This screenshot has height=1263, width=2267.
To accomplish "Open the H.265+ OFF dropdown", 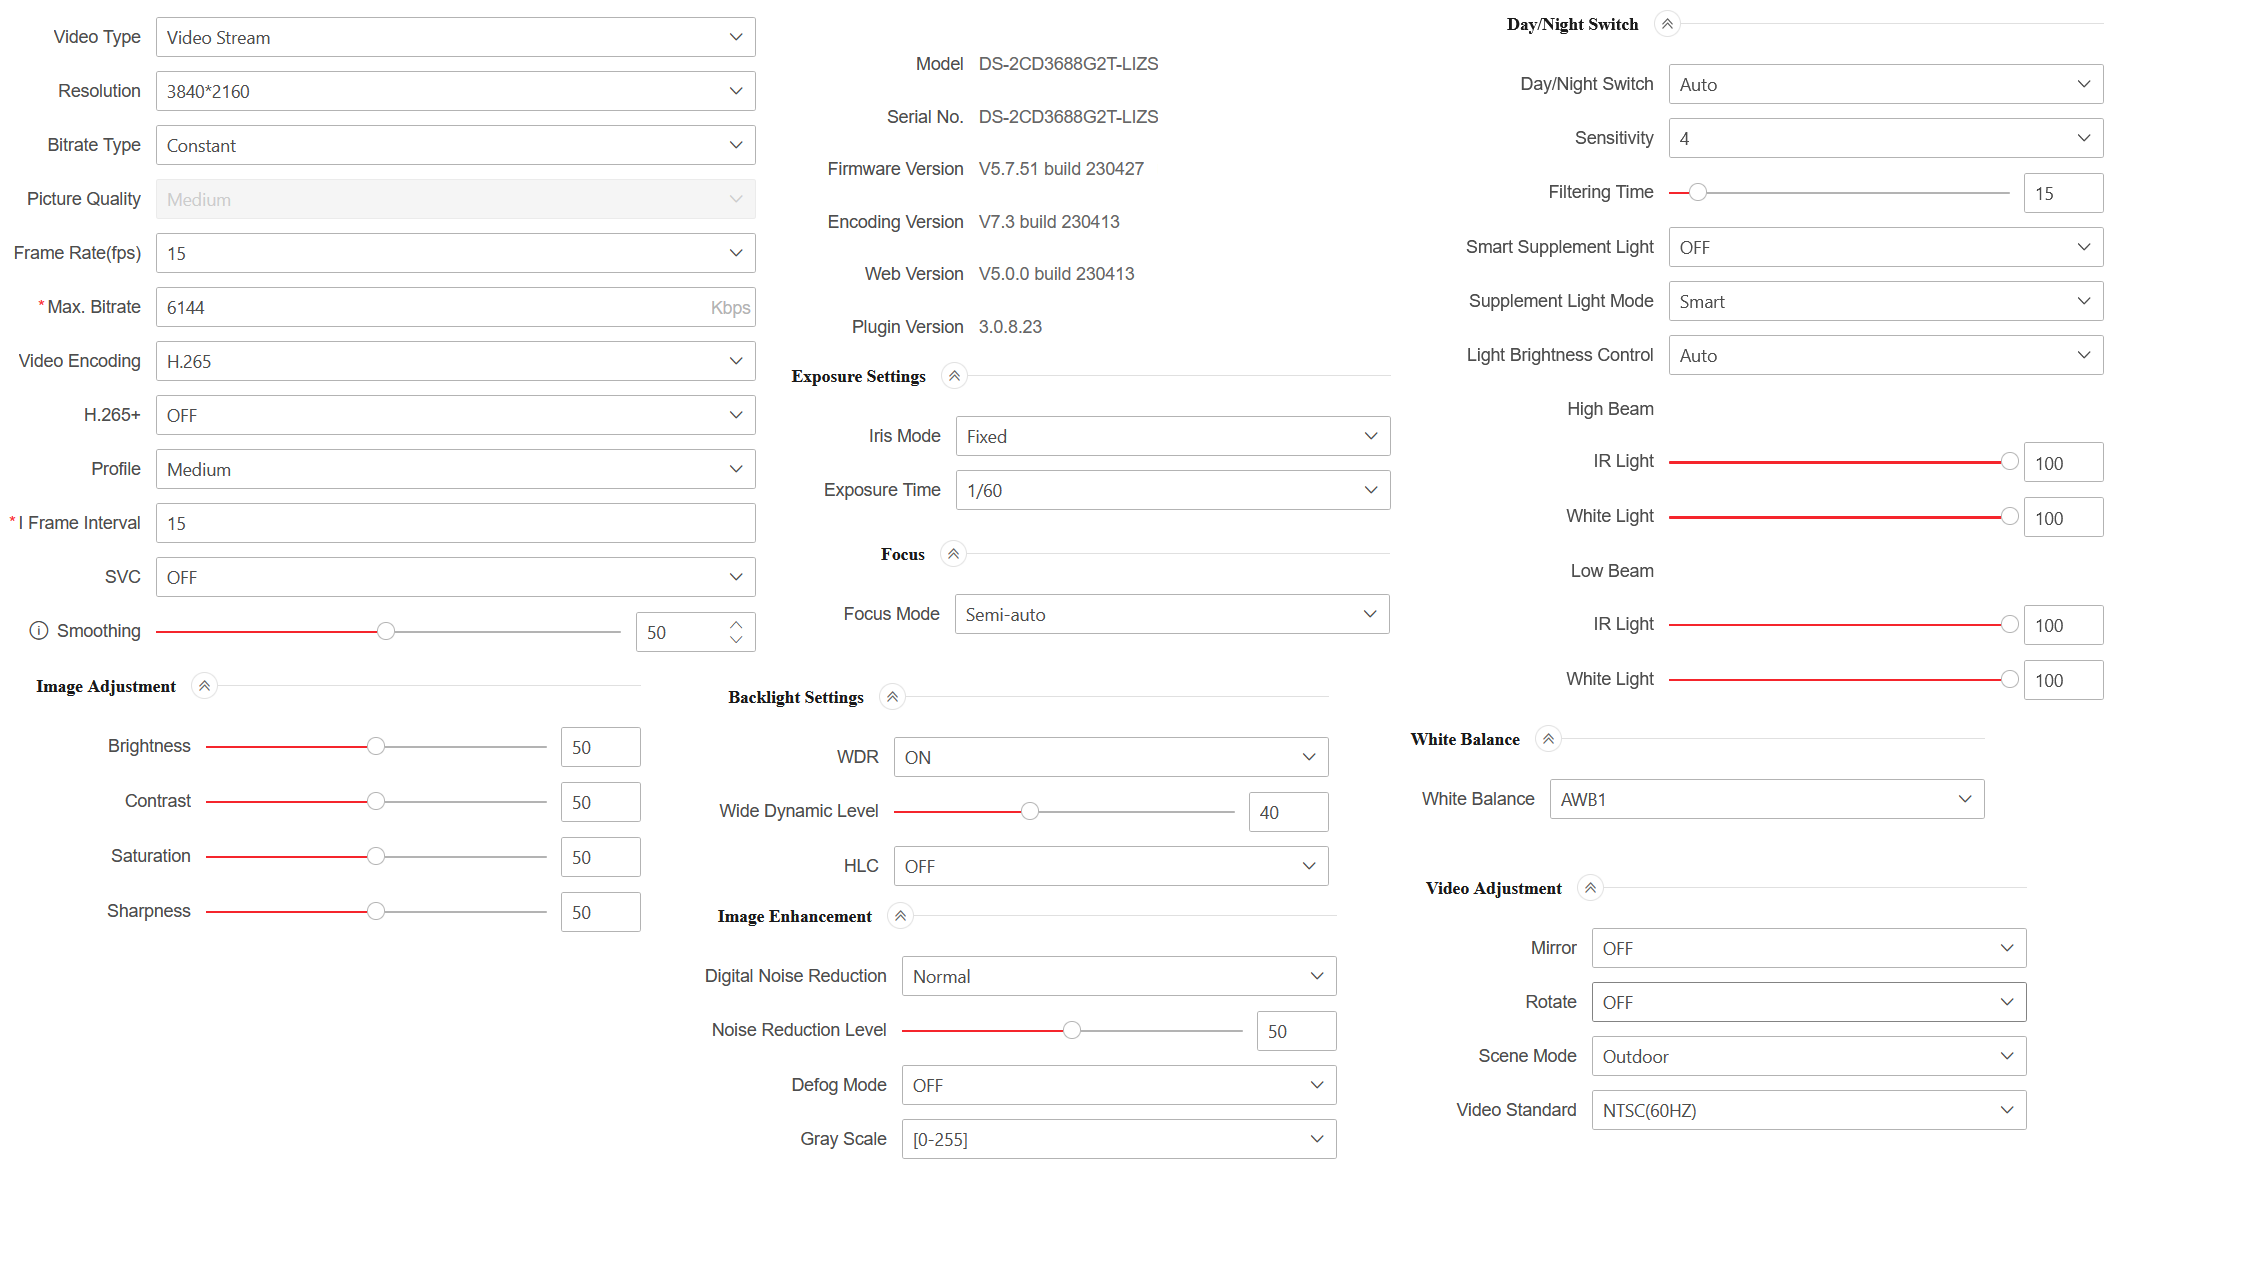I will coord(455,415).
